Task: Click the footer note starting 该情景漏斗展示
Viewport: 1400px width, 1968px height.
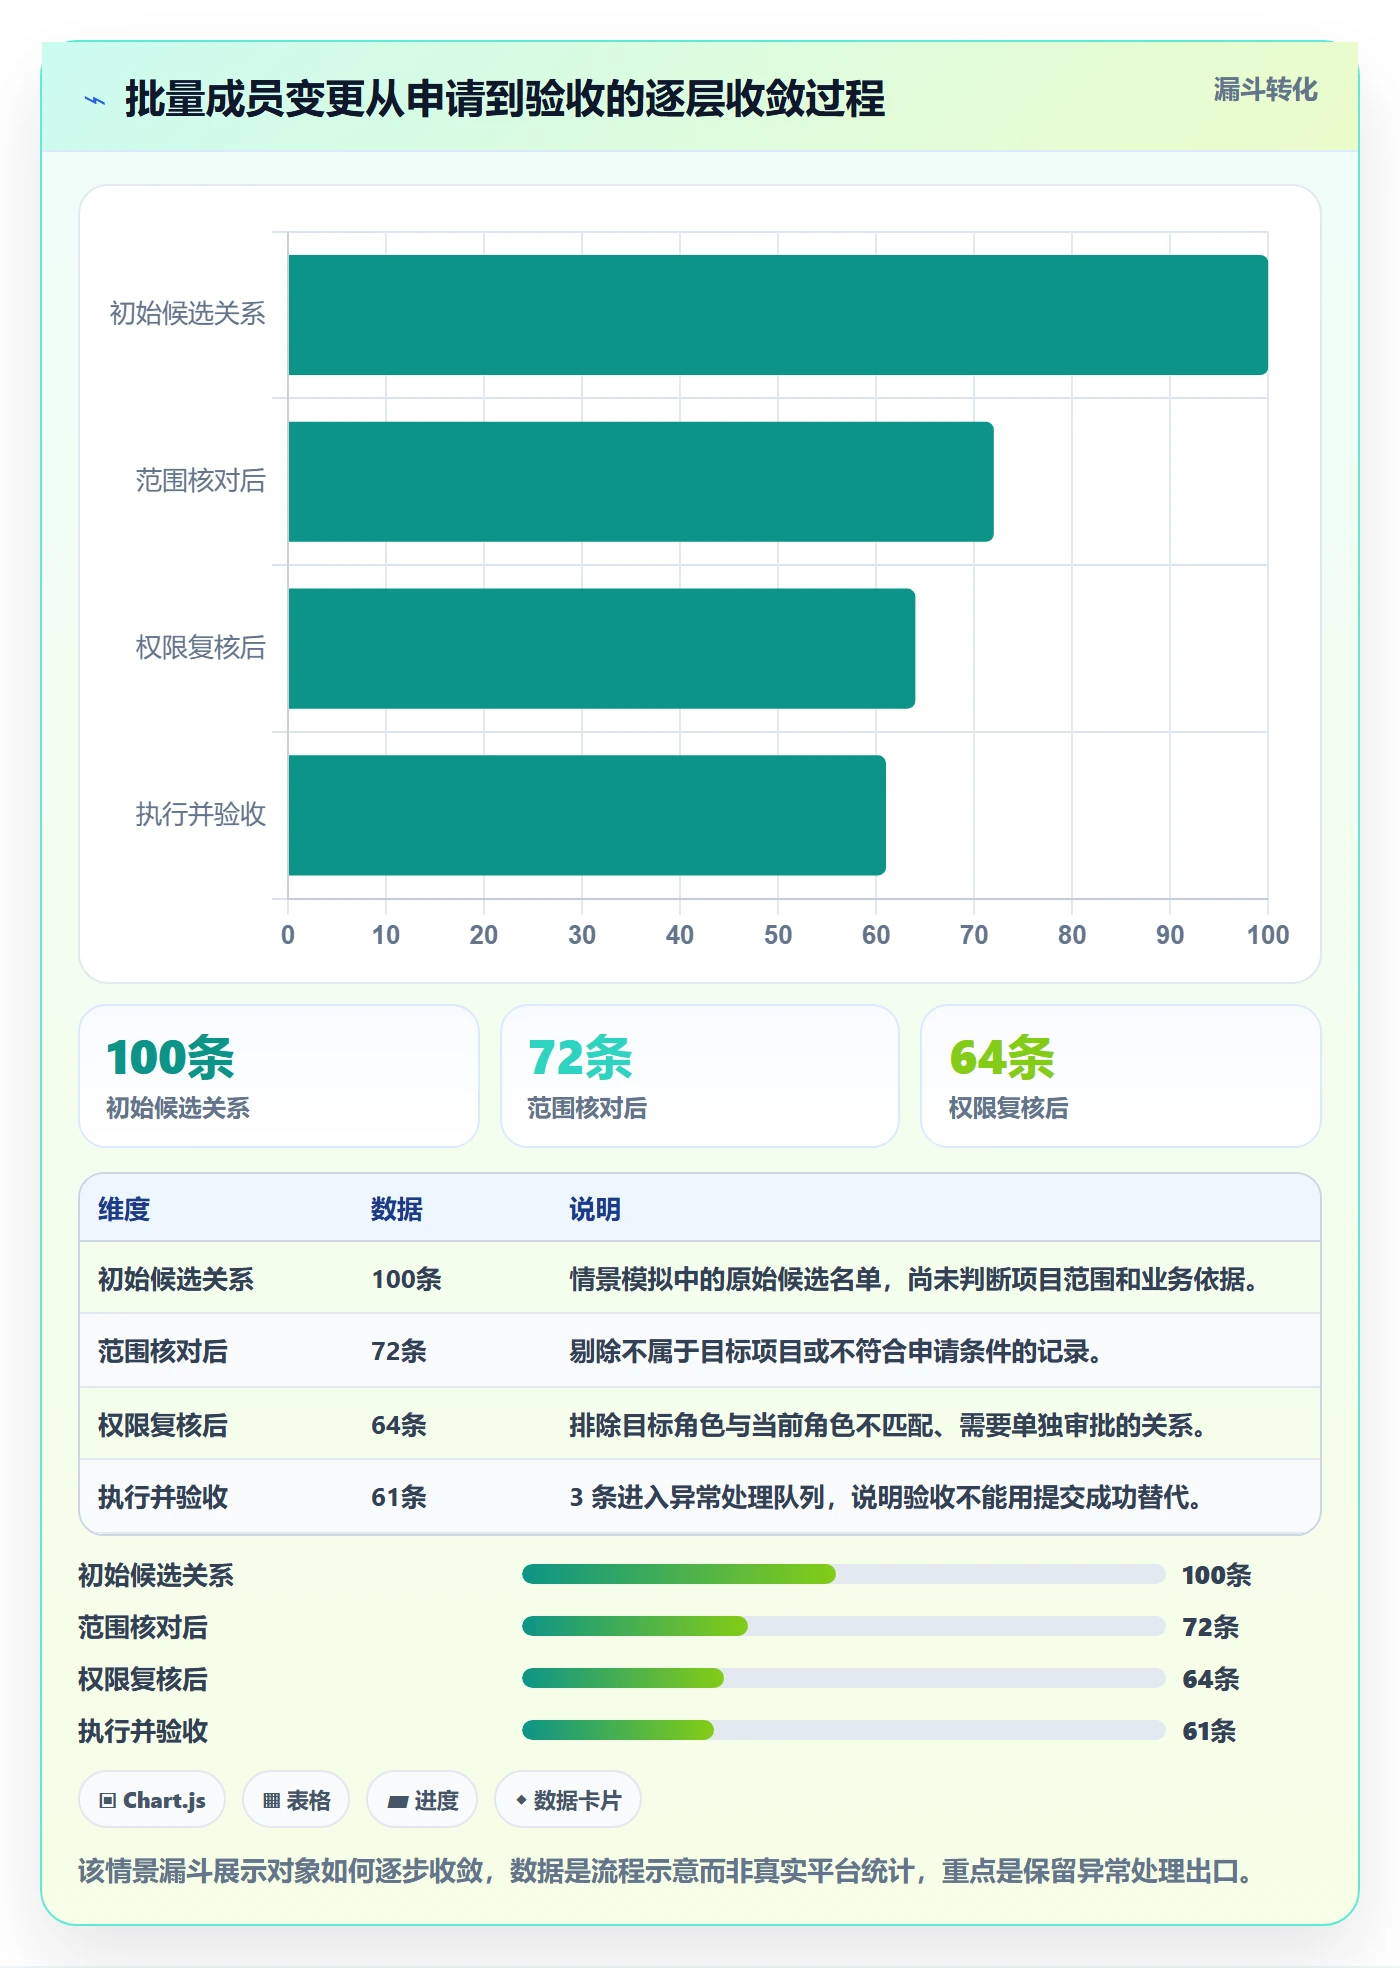Action: 666,1870
